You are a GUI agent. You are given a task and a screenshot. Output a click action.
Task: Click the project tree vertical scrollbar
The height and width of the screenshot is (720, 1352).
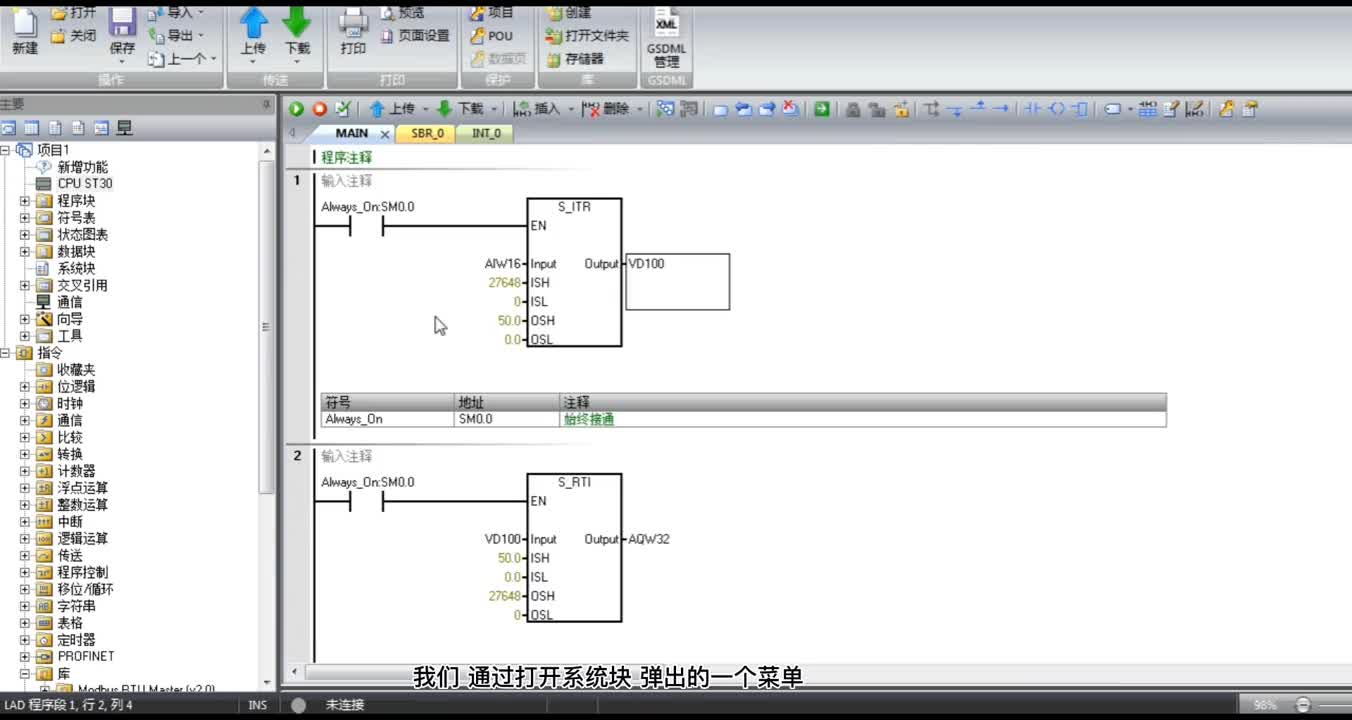(x=267, y=326)
